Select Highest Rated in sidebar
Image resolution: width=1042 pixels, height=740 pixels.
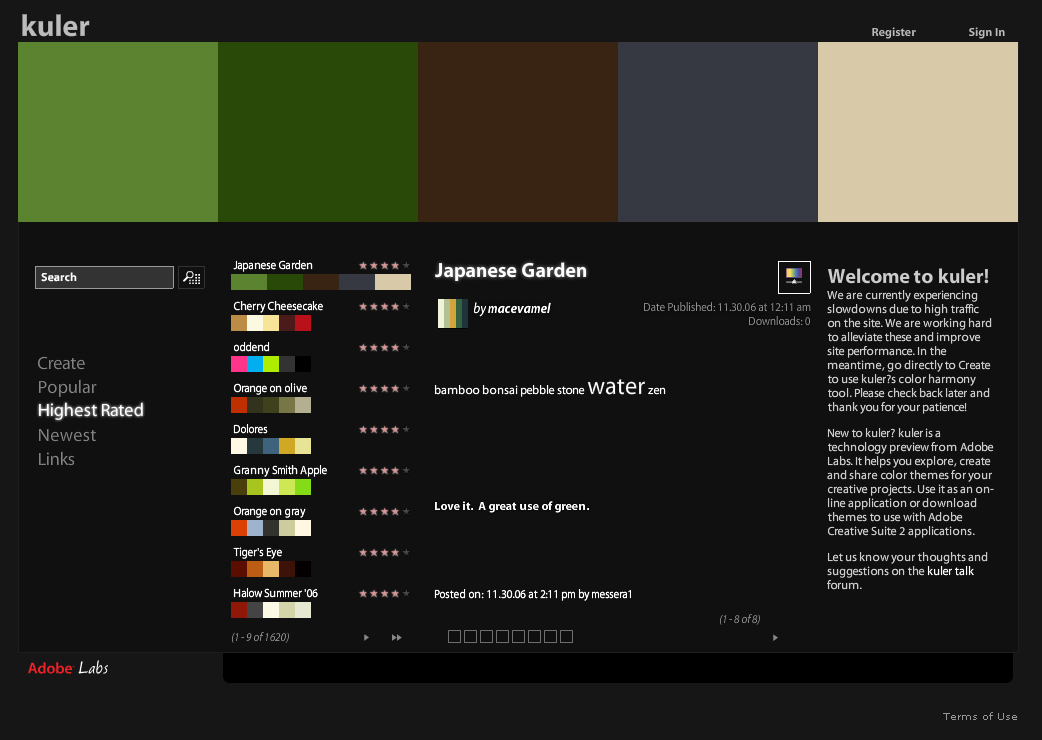(x=90, y=411)
